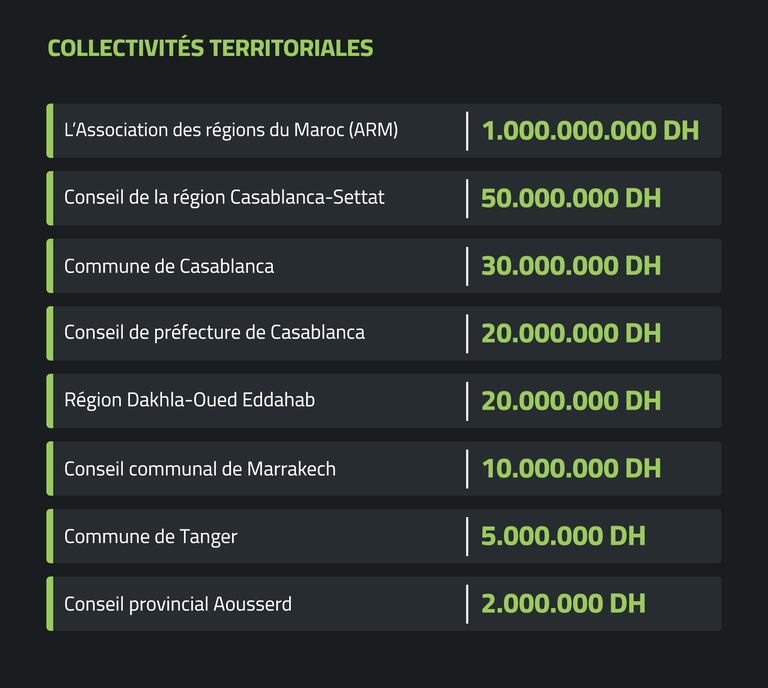This screenshot has width=768, height=688.
Task: Click the green accent bar beside Commune de Tanger
Action: (50, 536)
